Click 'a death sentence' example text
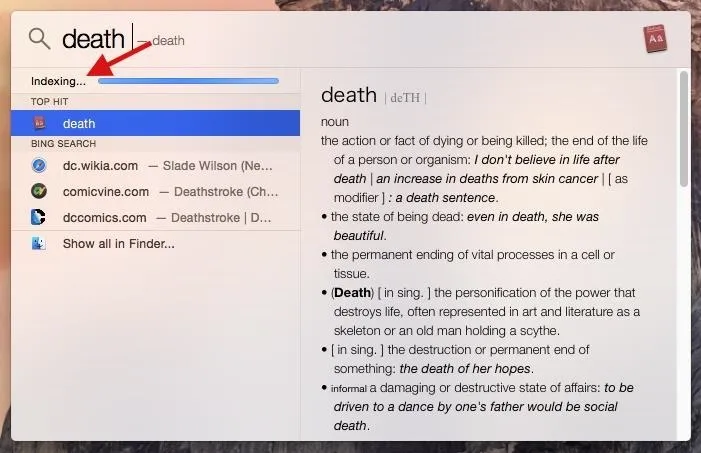The height and width of the screenshot is (453, 701). 445,197
